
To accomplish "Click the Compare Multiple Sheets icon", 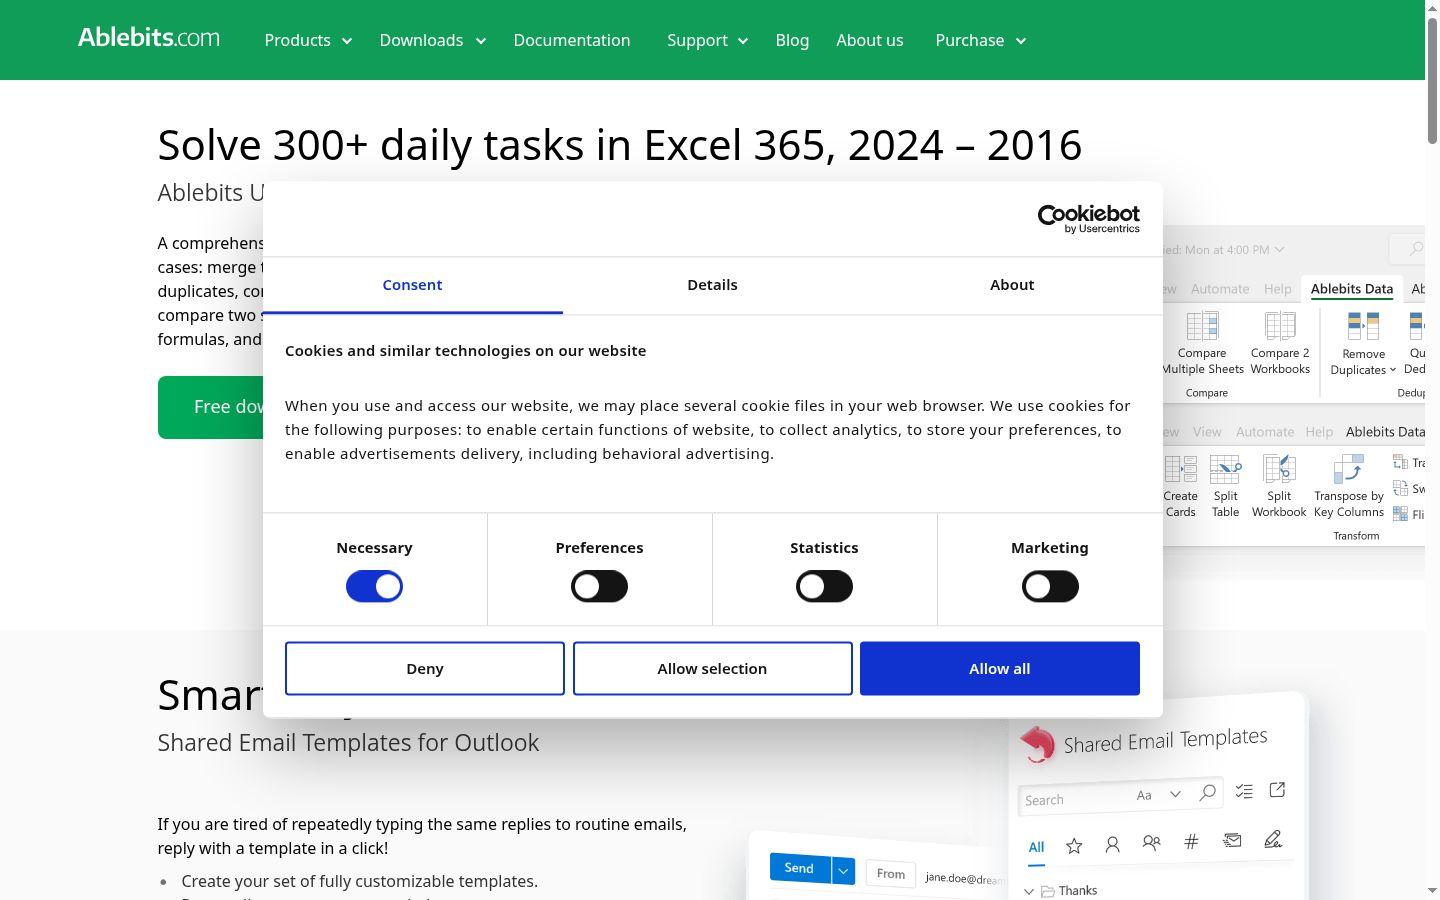I will point(1202,326).
